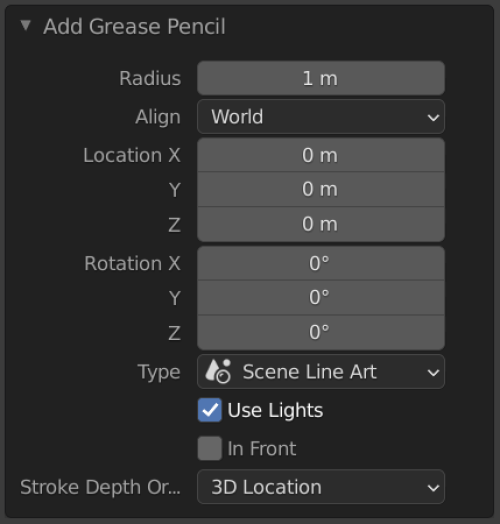Viewport: 500px width, 524px height.
Task: Open the Align World dropdown
Action: [x=321, y=117]
